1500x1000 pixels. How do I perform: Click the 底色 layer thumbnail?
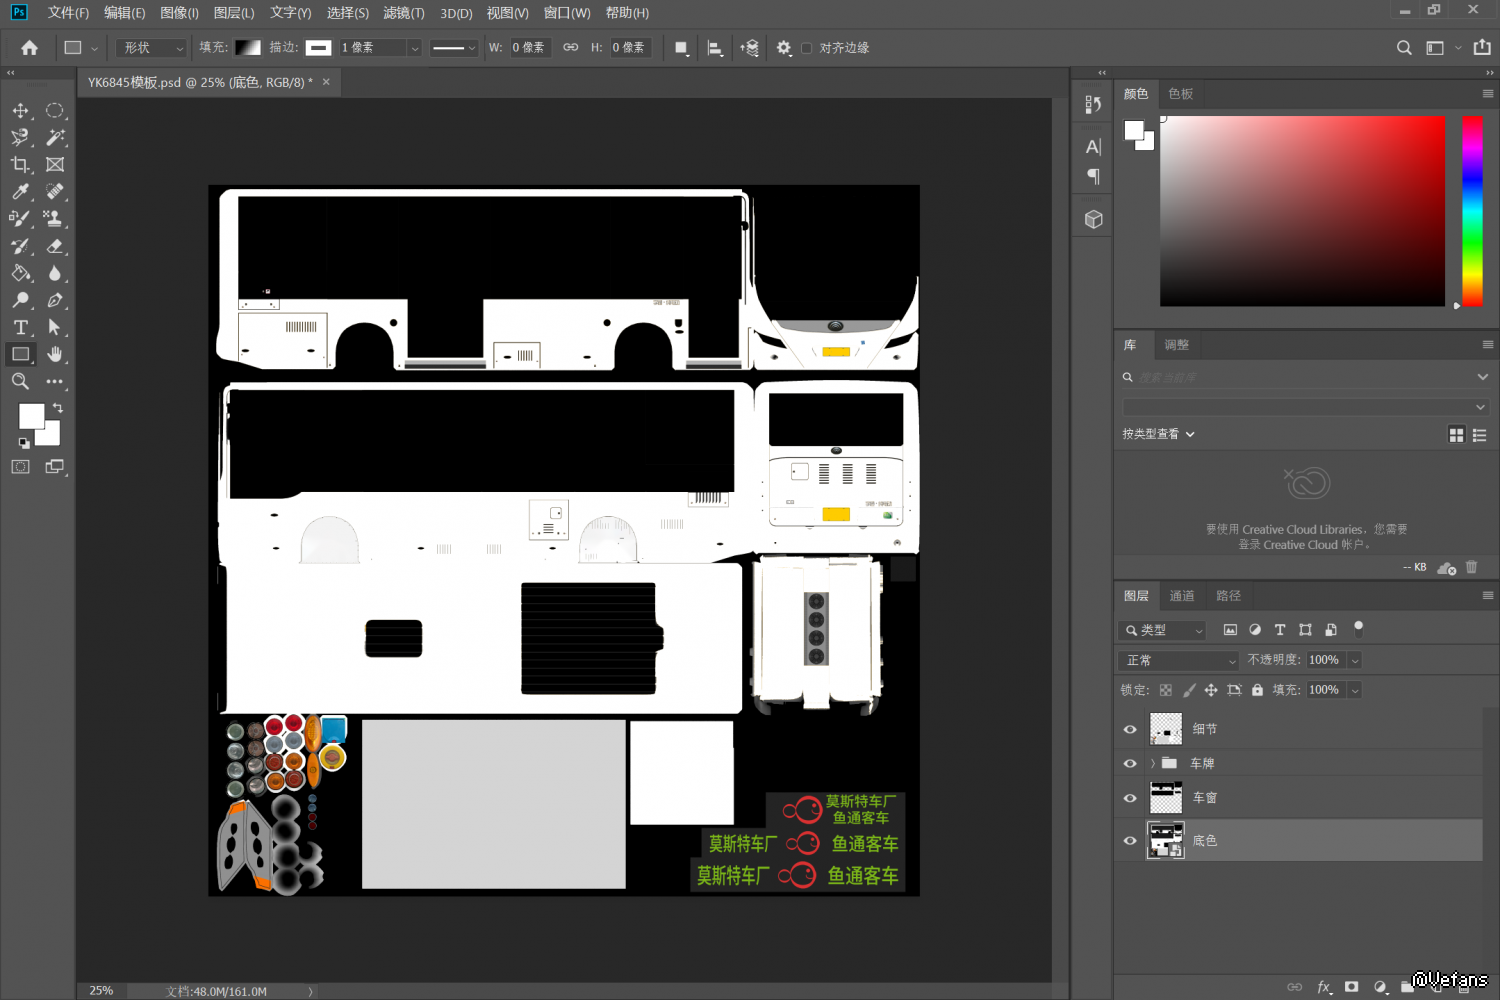1166,841
